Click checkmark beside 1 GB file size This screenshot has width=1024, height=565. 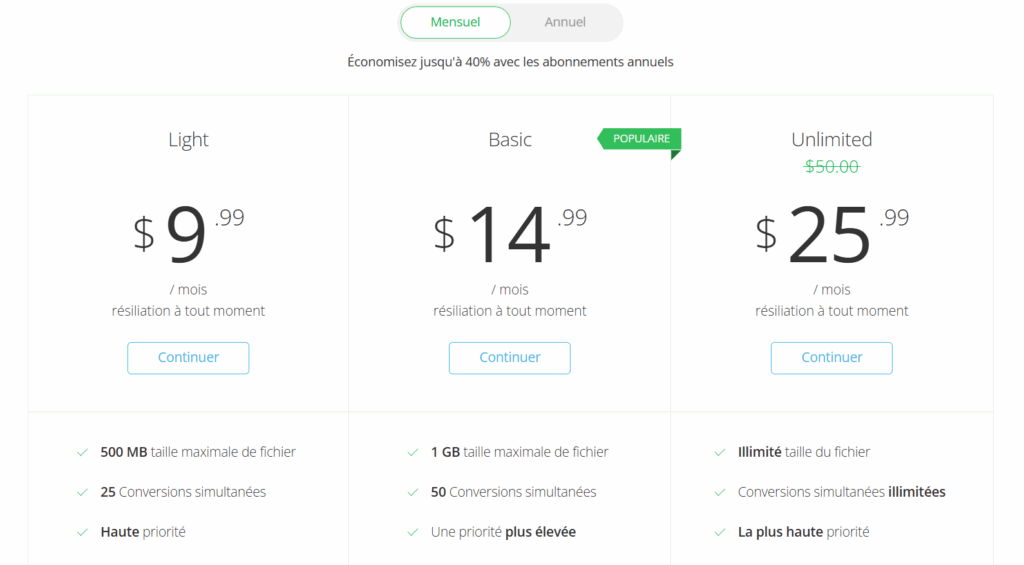pos(413,452)
